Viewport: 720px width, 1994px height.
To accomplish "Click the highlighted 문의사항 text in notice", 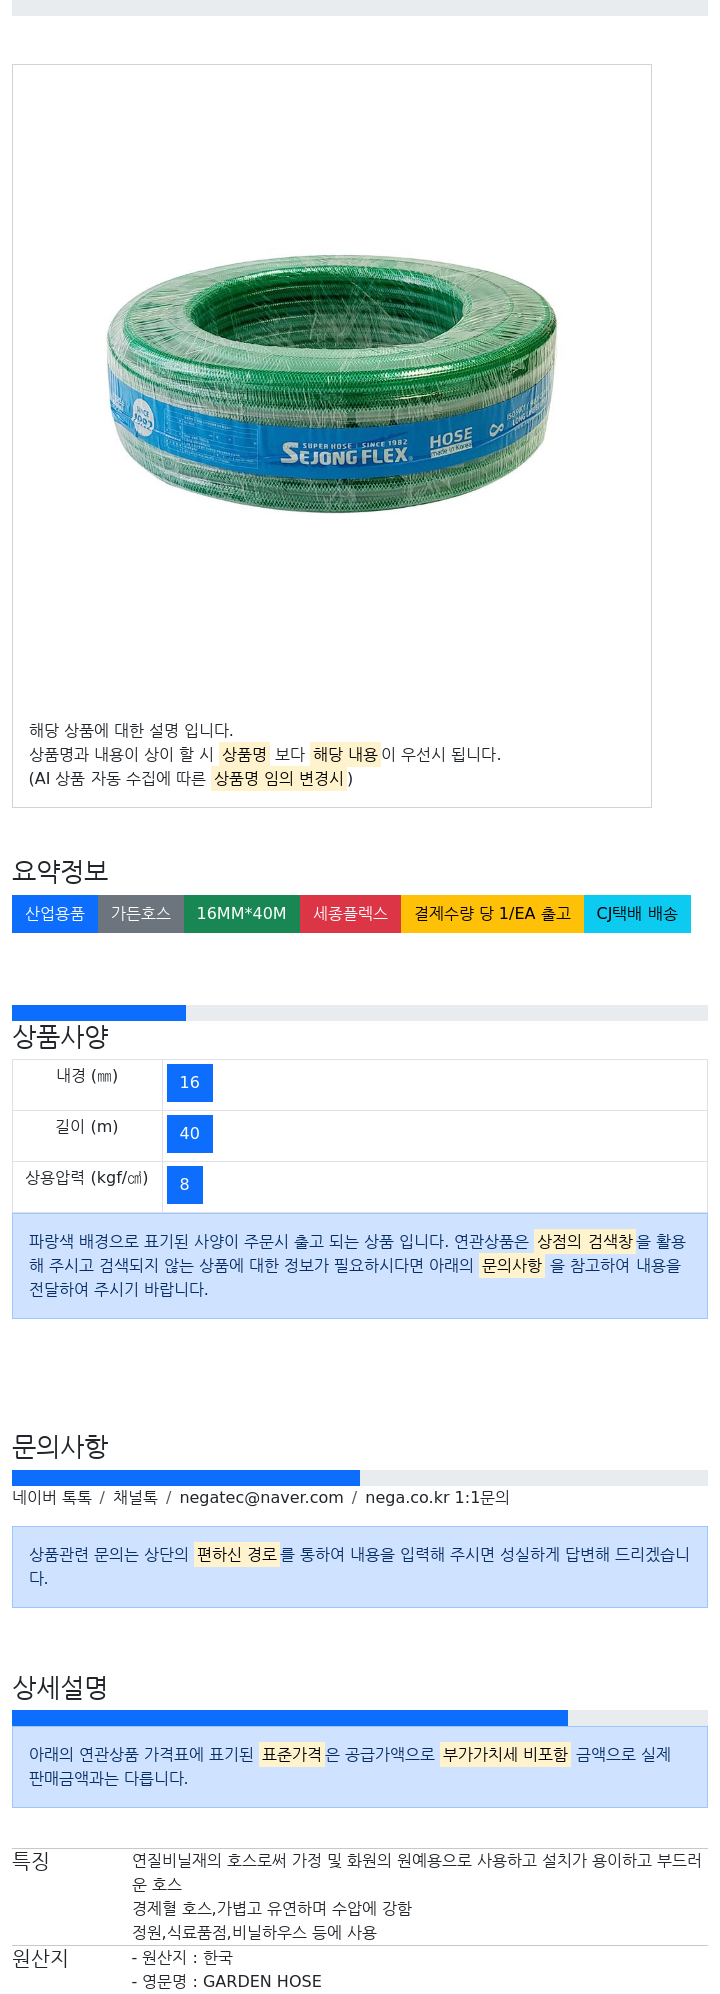I will (x=512, y=1265).
